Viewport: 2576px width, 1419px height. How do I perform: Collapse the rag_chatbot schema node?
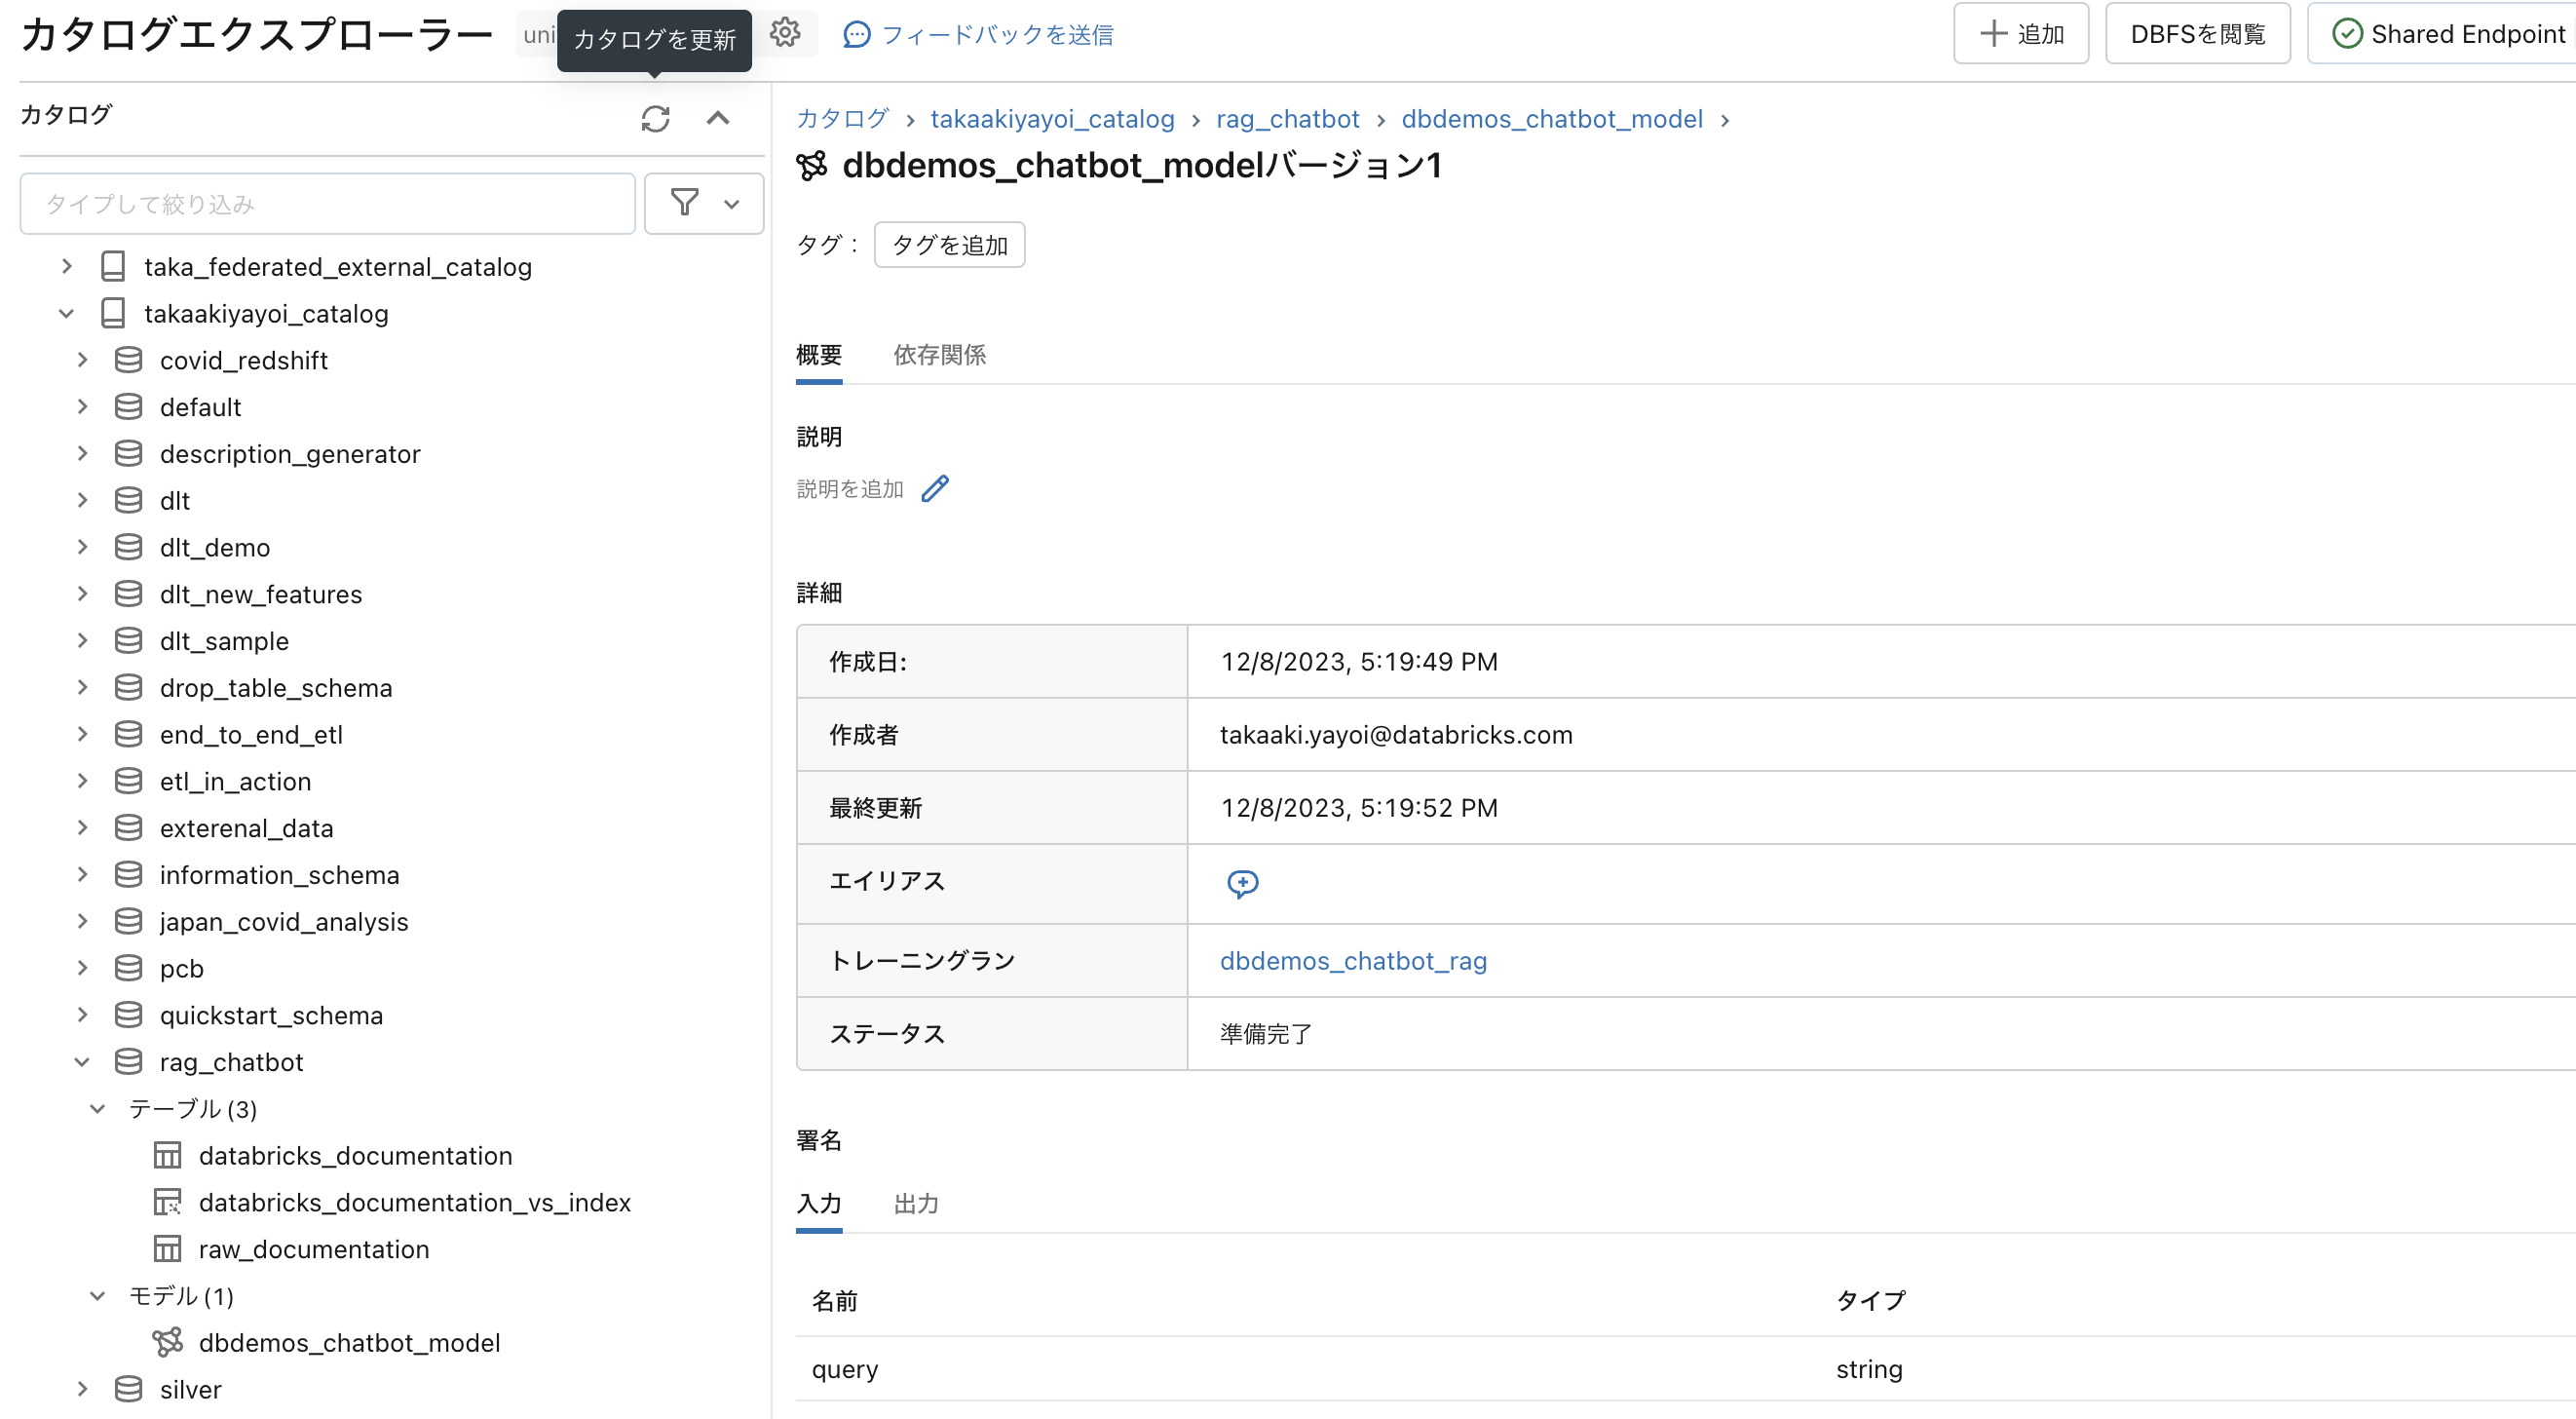coord(83,1062)
